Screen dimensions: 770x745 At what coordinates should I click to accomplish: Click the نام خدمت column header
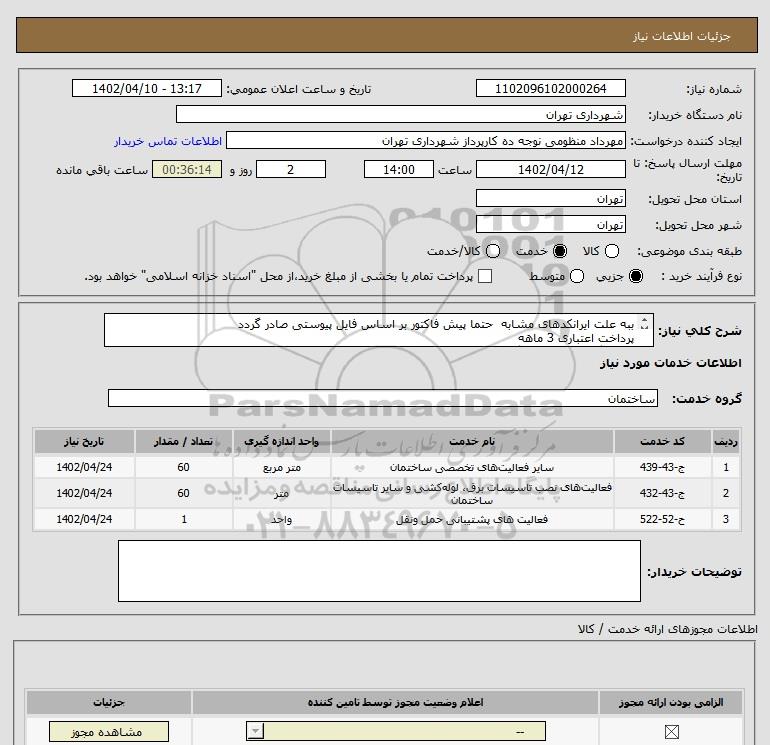[472, 441]
